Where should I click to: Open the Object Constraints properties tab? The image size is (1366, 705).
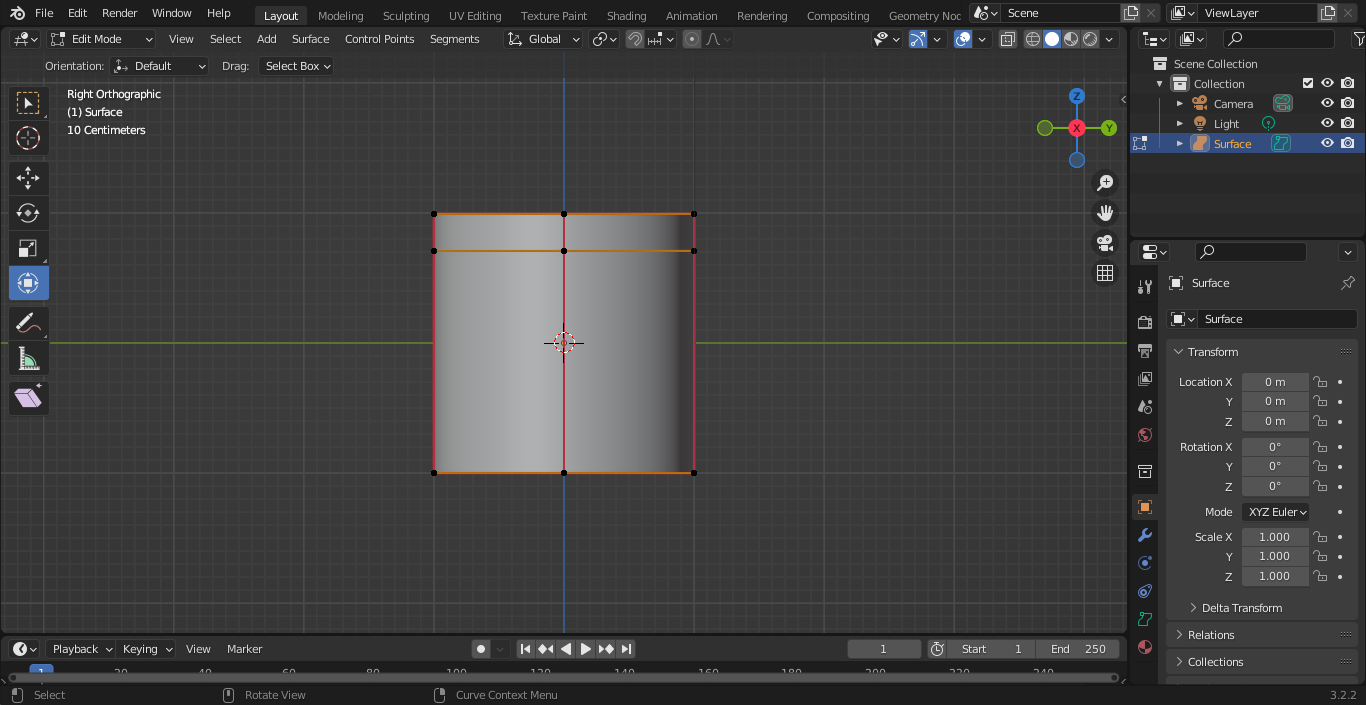tap(1145, 591)
